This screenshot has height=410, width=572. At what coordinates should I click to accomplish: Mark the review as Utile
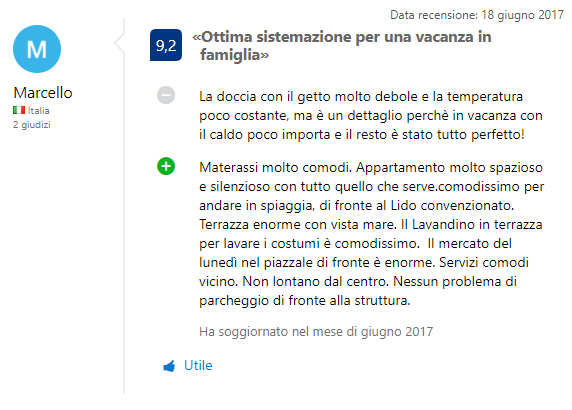pyautogui.click(x=198, y=365)
